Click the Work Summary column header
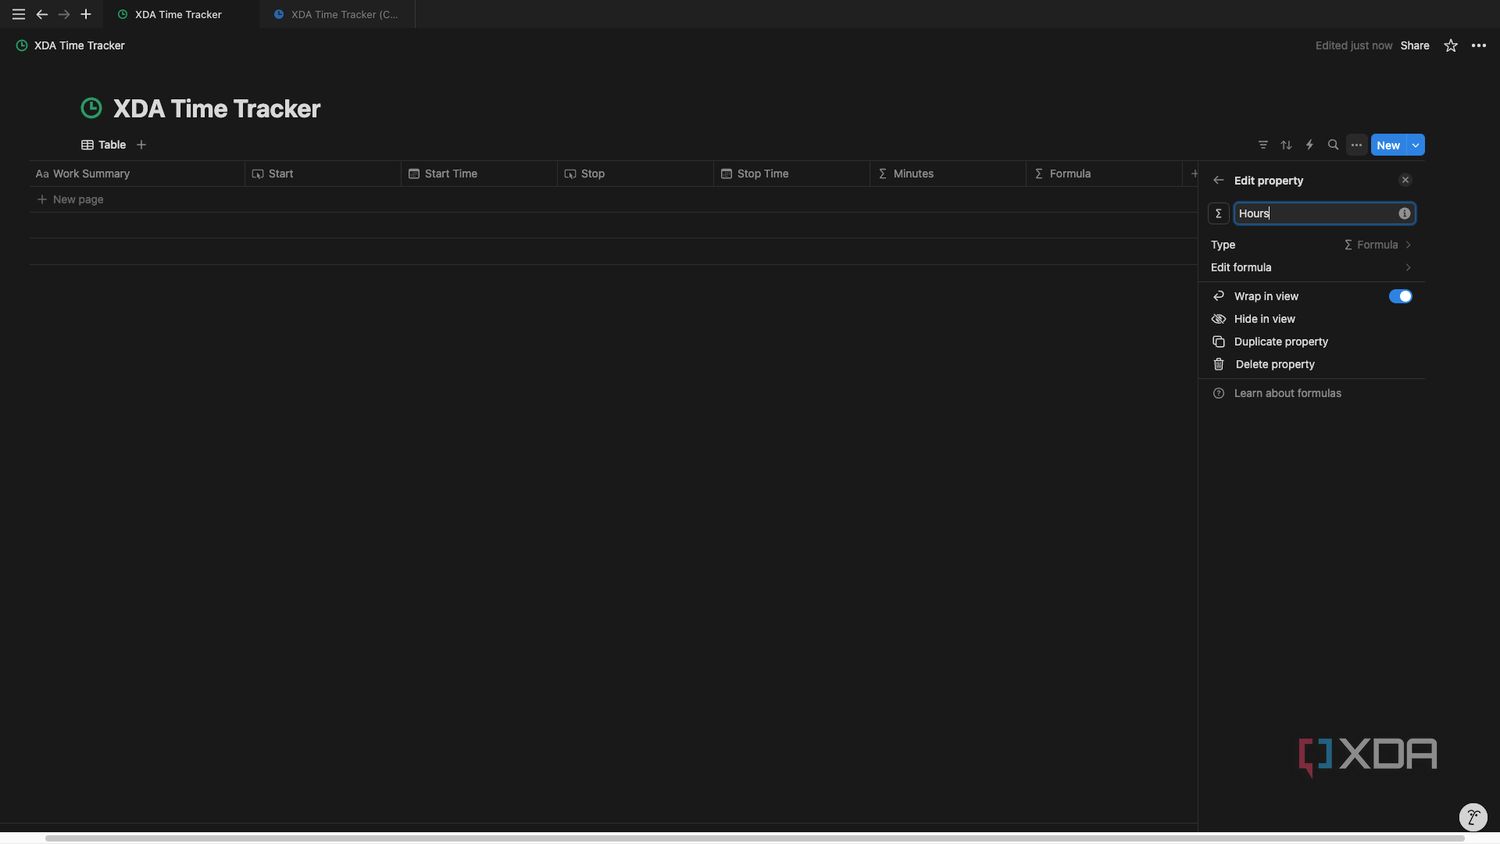This screenshot has height=844, width=1500. 137,174
